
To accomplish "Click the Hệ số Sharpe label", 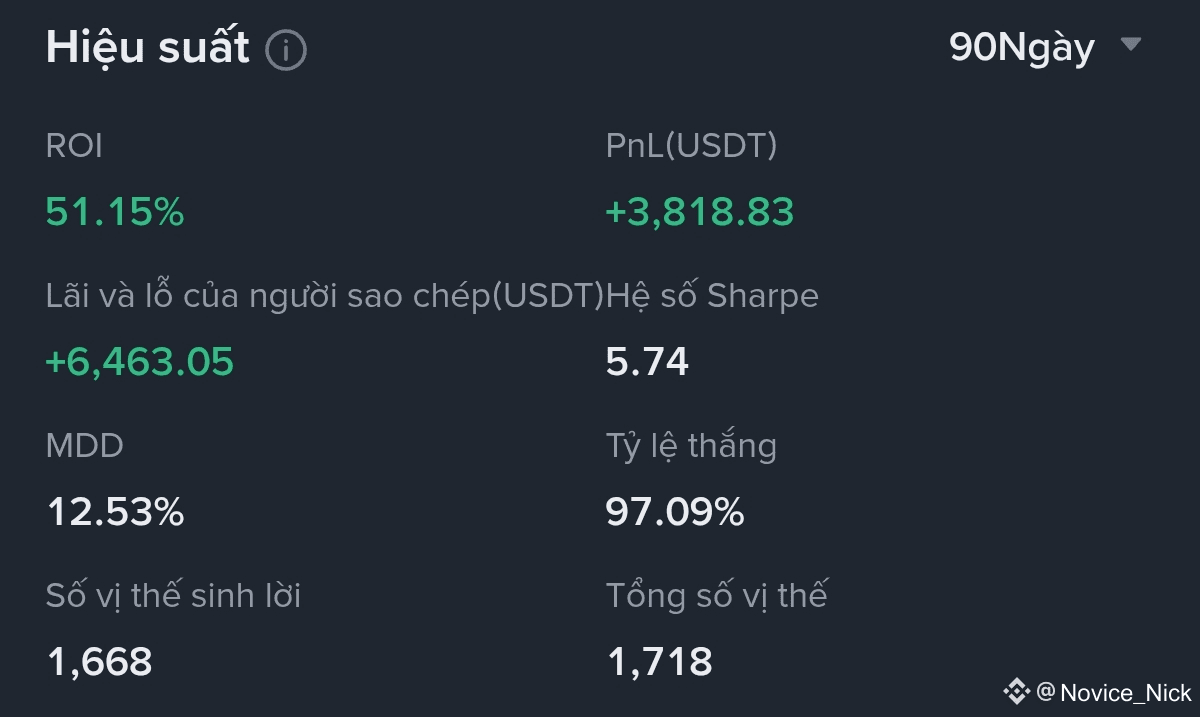I will tap(713, 296).
